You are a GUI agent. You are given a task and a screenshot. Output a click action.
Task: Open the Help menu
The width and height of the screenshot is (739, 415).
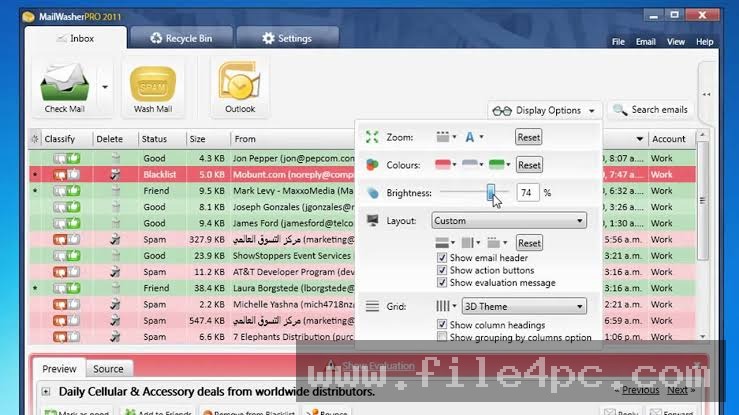(705, 42)
